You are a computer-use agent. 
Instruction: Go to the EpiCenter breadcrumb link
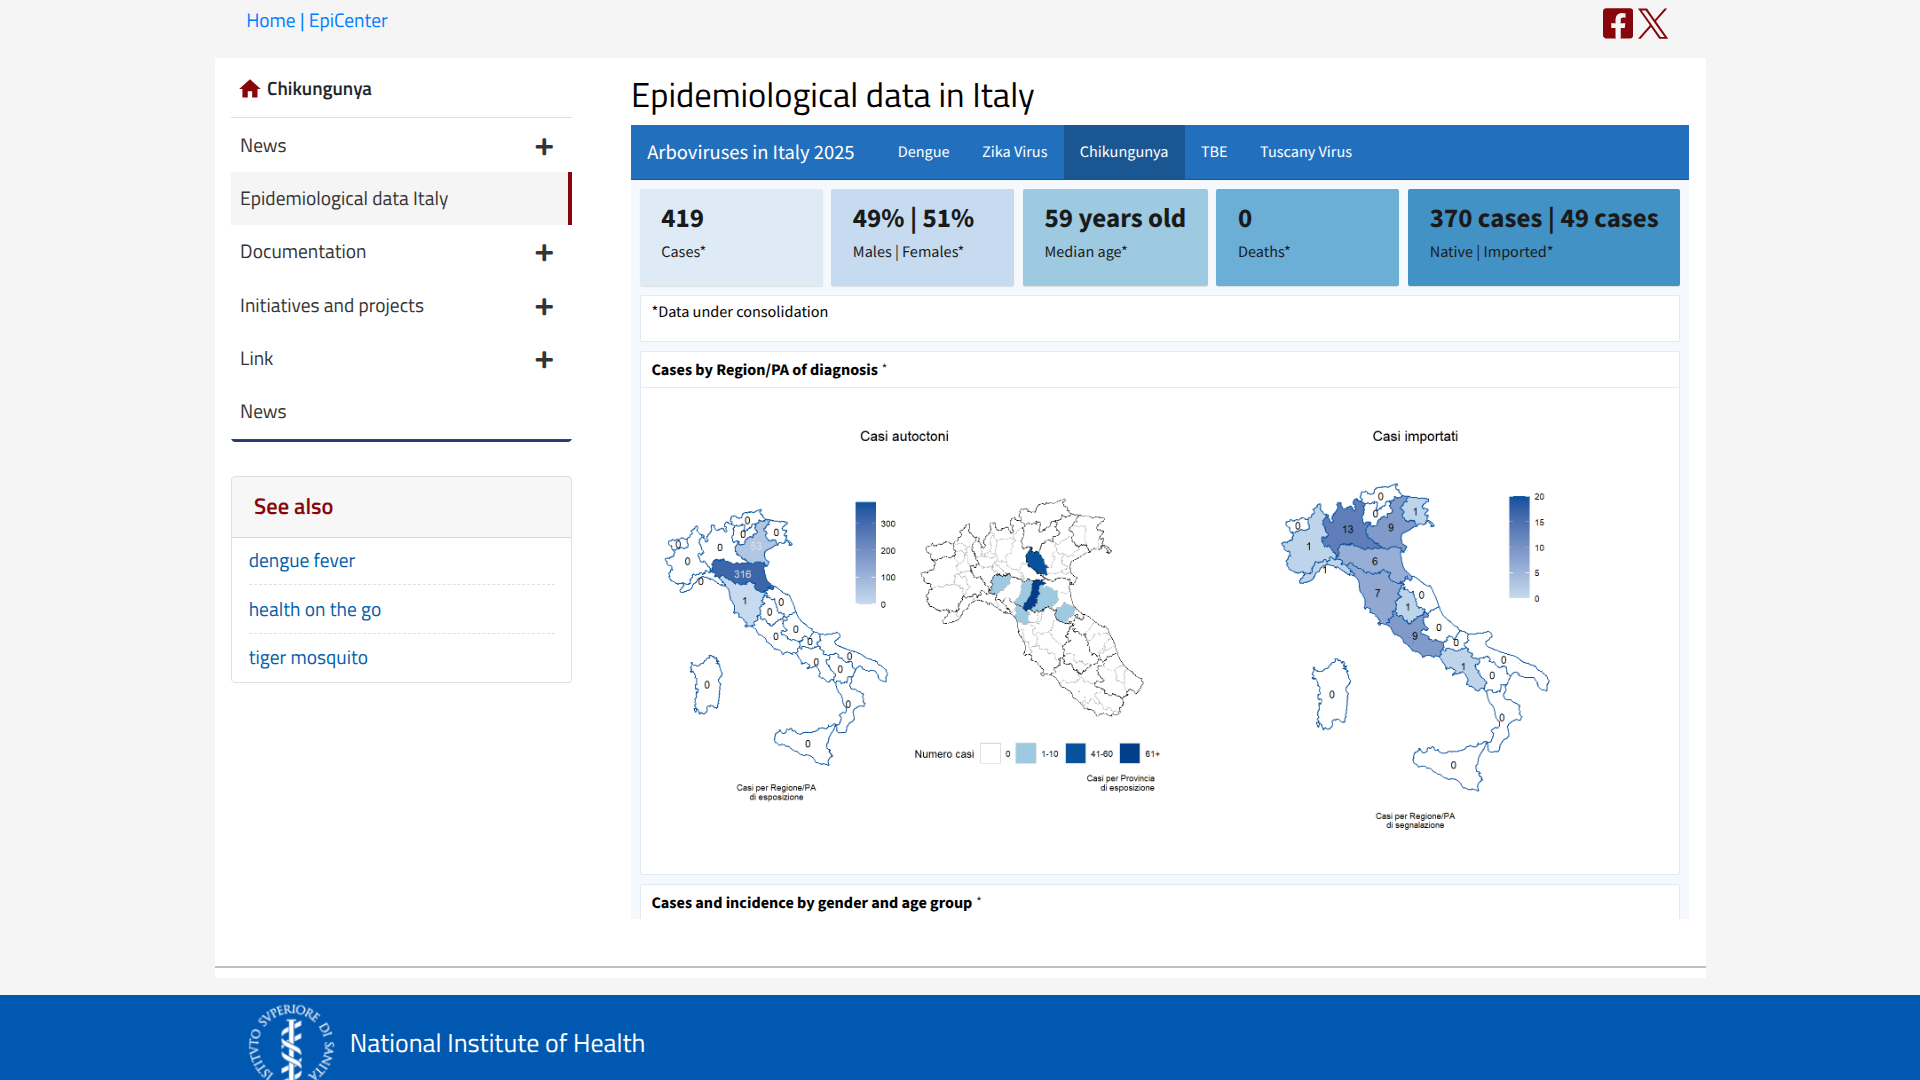click(x=348, y=21)
